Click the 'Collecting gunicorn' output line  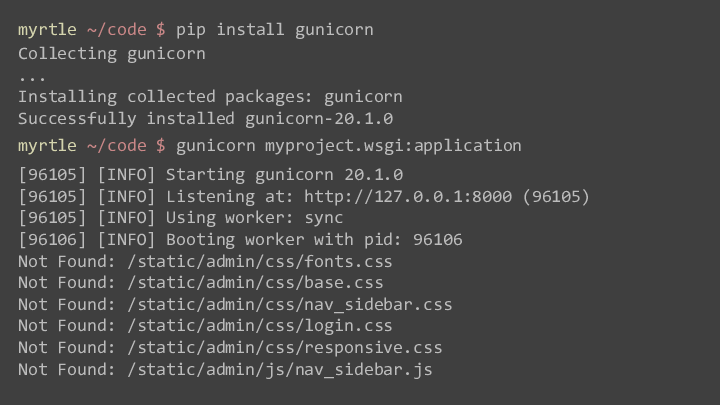coord(112,54)
